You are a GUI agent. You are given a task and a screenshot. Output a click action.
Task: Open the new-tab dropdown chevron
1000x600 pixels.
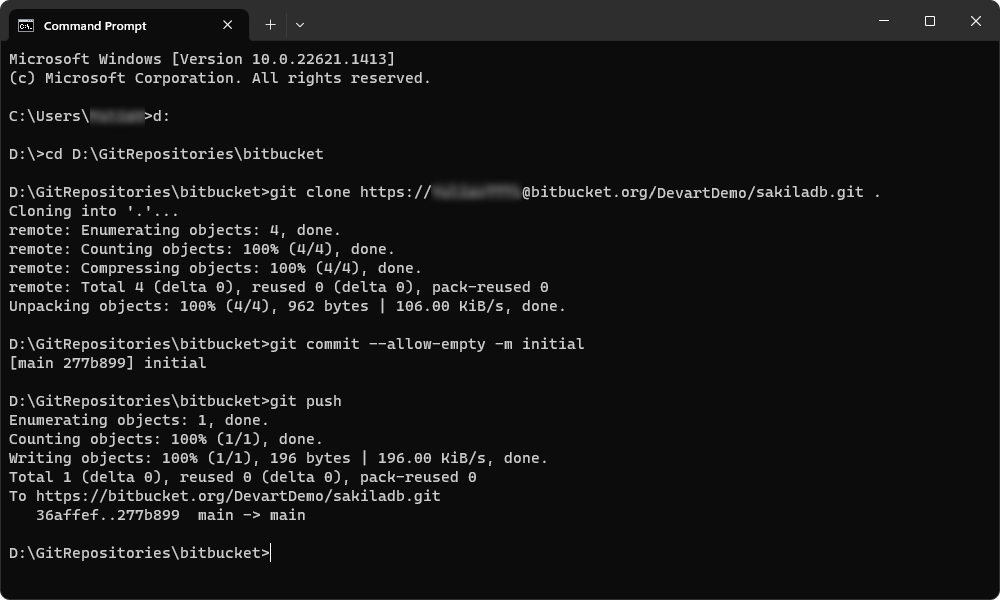click(298, 24)
